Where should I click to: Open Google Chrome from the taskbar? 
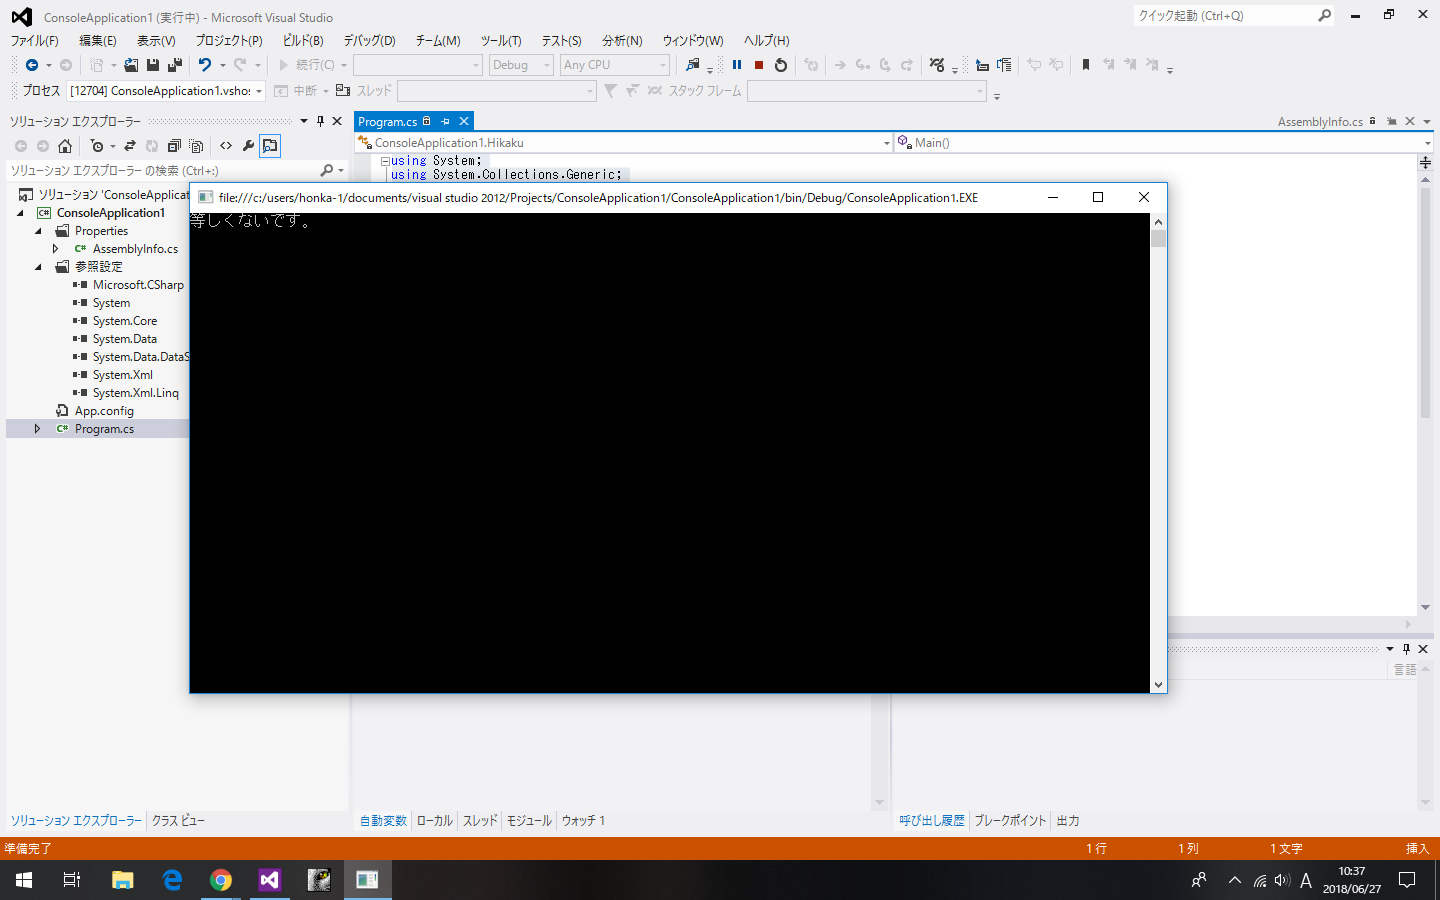(221, 880)
